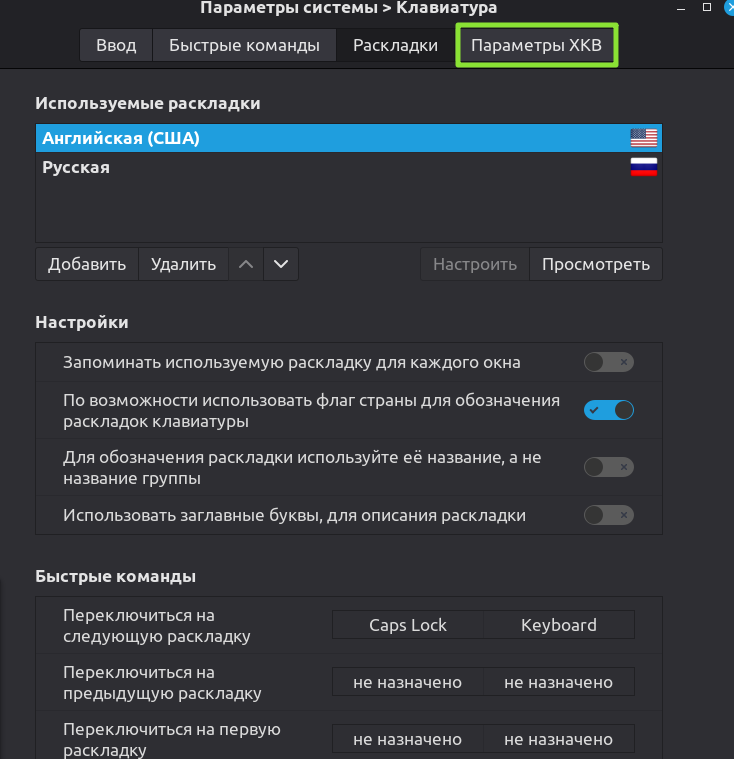Maximize the keyboard settings window
This screenshot has height=759, width=734.
(x=706, y=7)
